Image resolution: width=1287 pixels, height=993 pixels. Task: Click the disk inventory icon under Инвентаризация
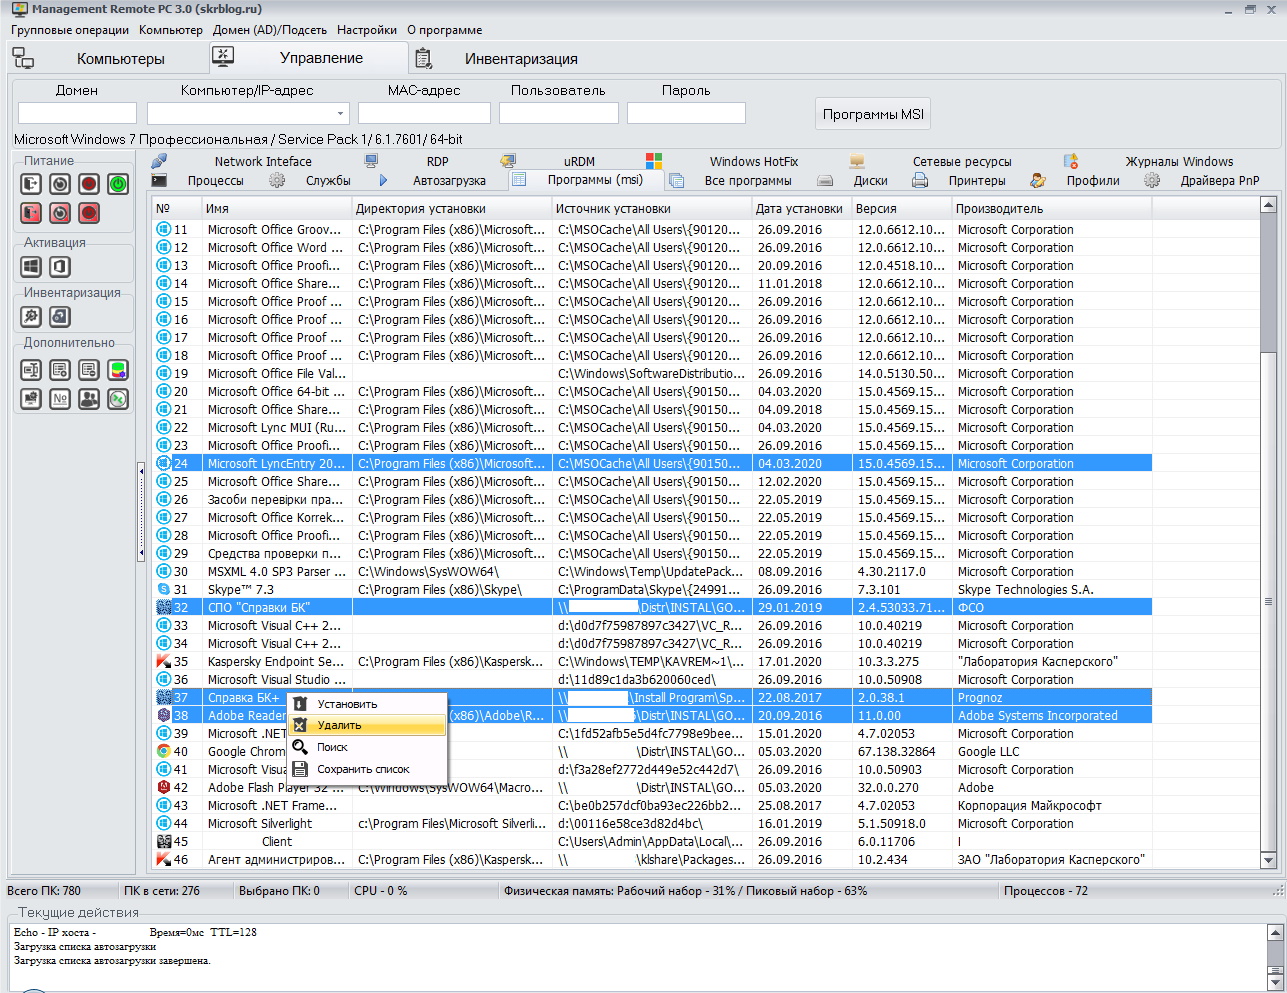60,317
